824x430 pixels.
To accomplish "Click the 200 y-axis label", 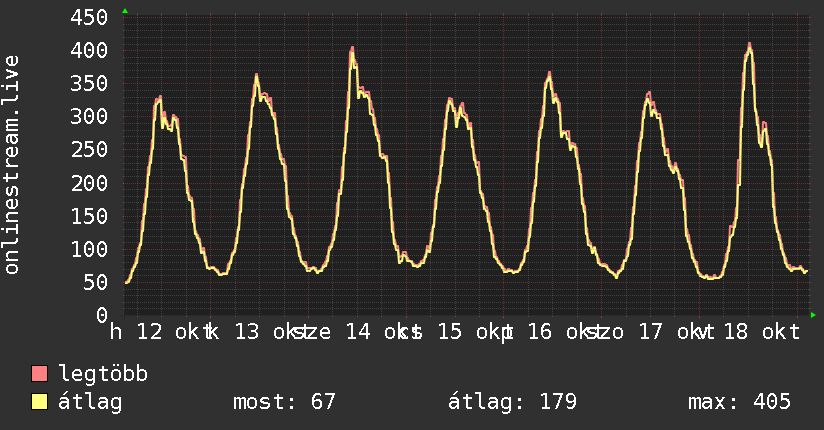I will tap(89, 183).
